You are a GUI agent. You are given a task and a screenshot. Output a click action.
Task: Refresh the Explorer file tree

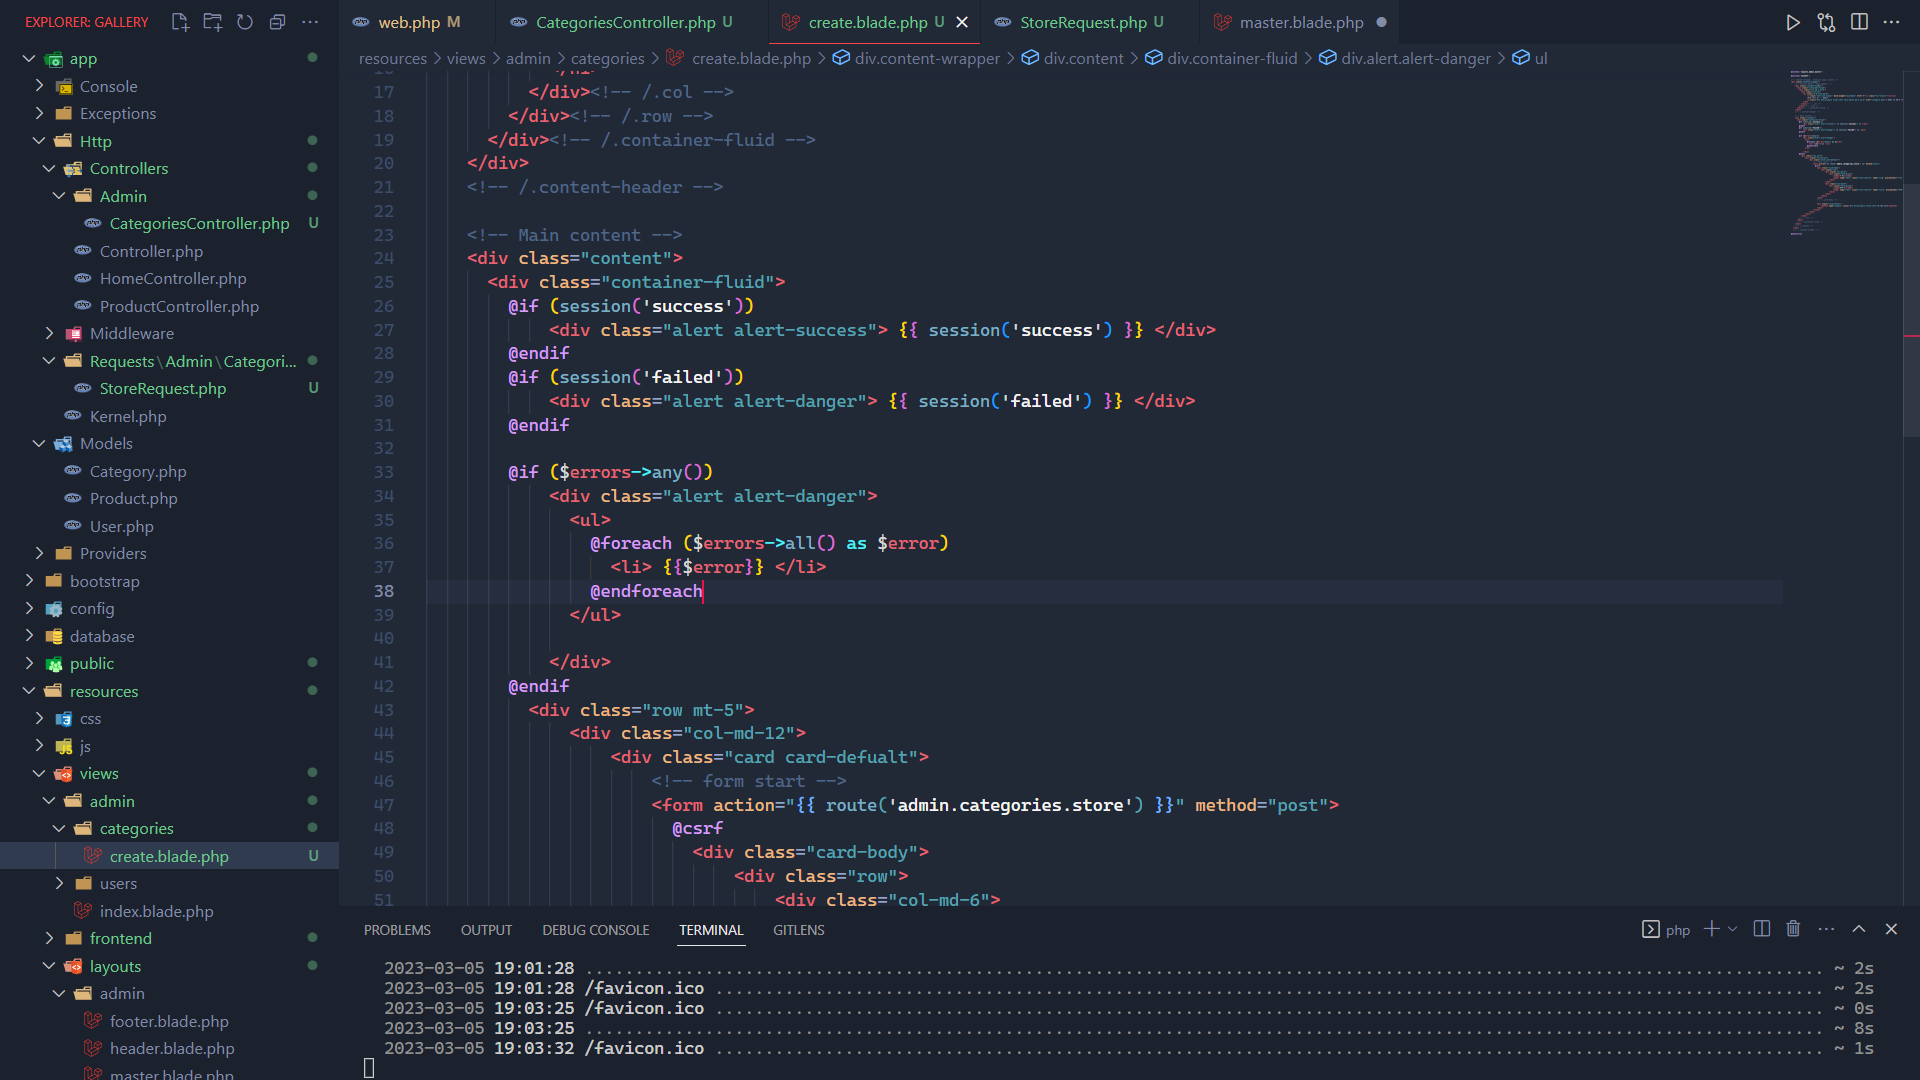tap(245, 22)
